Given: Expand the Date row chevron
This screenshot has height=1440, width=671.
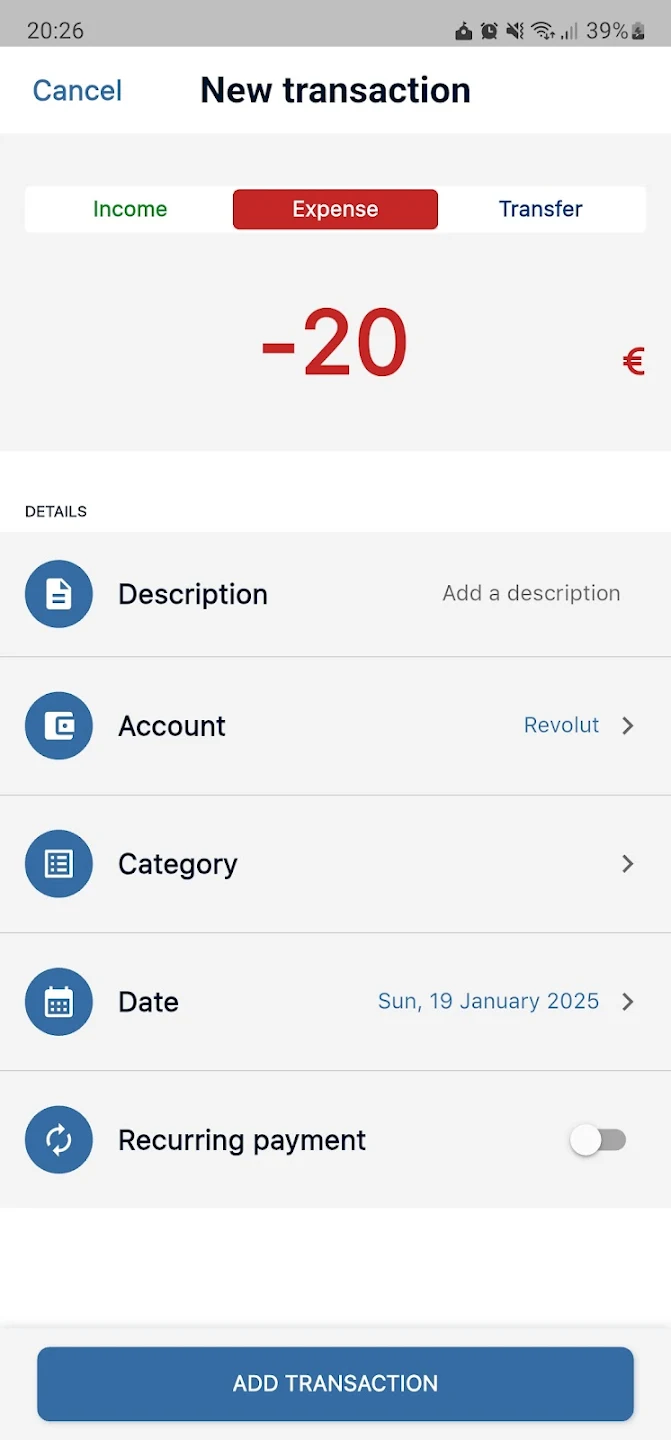Looking at the screenshot, I should (628, 1002).
